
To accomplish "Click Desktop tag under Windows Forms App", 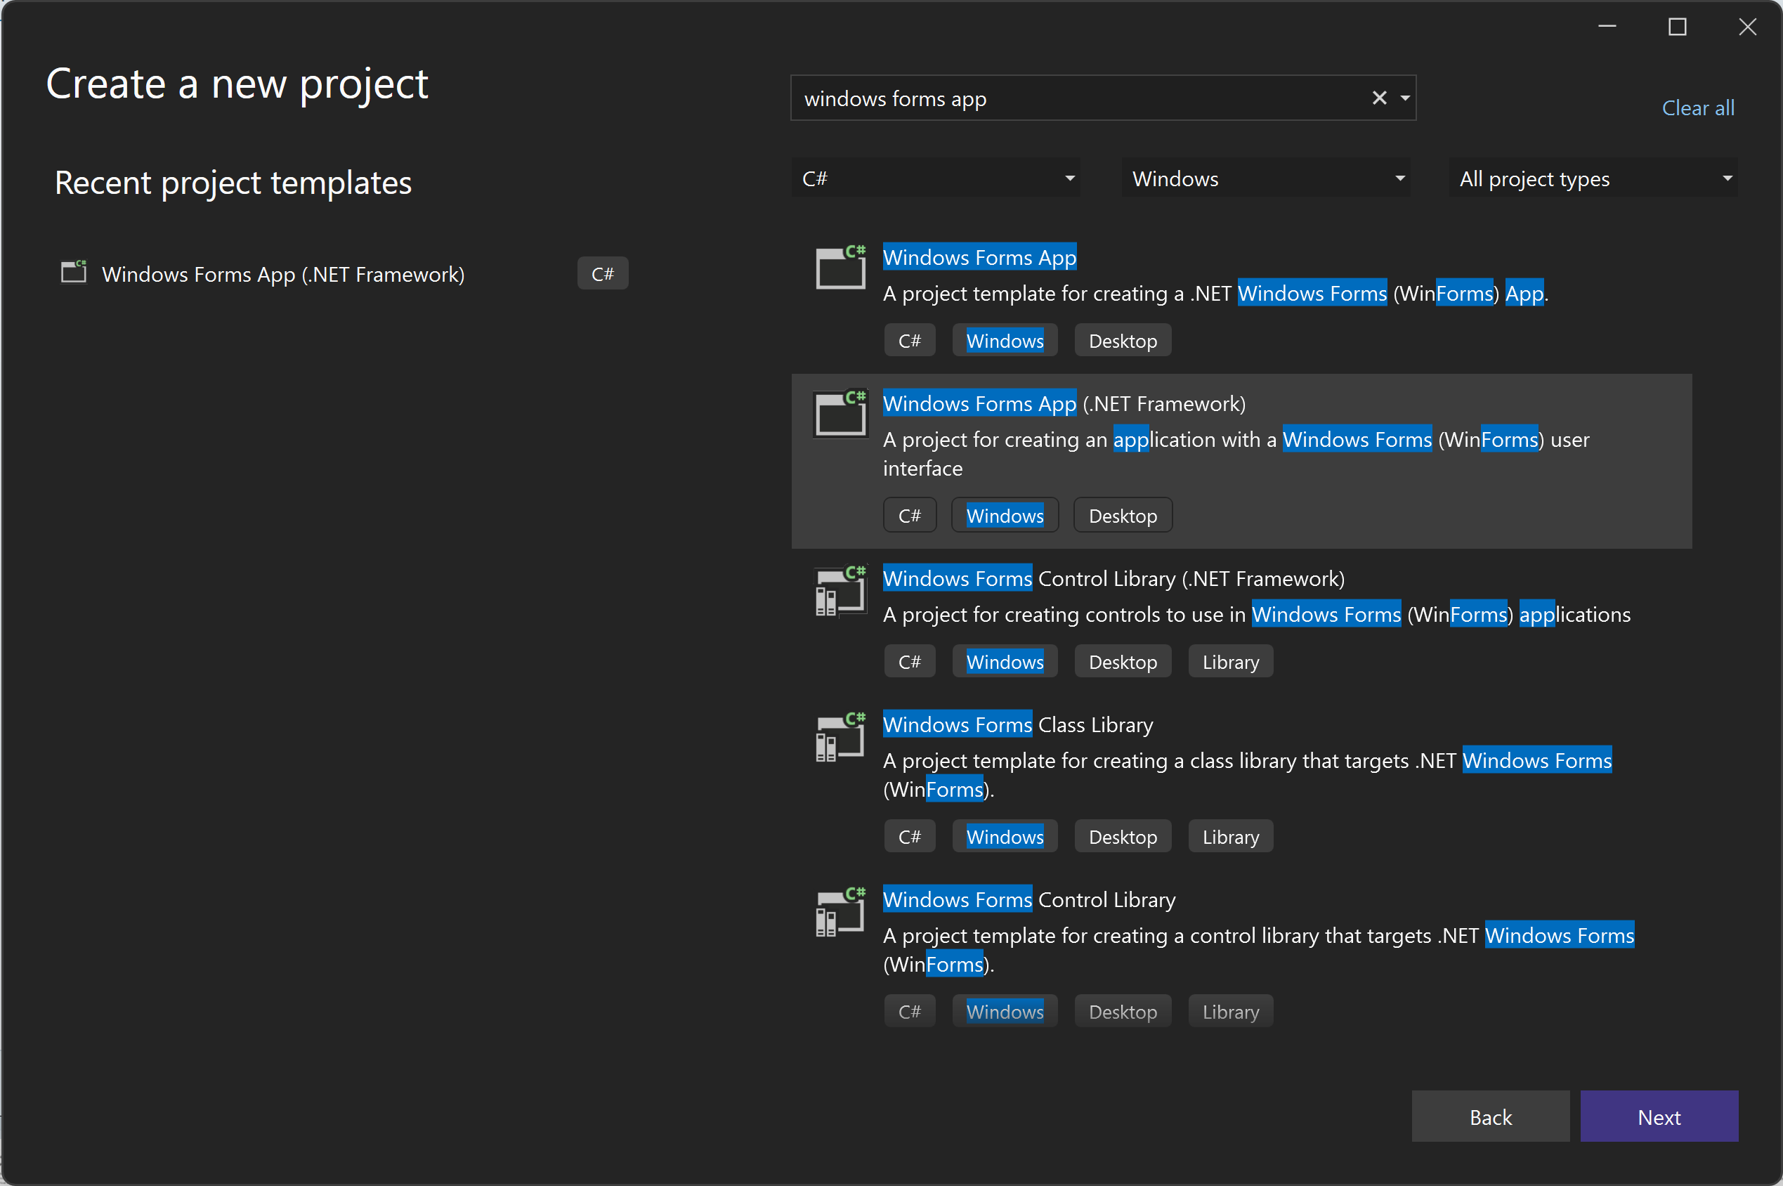I will click(1123, 341).
